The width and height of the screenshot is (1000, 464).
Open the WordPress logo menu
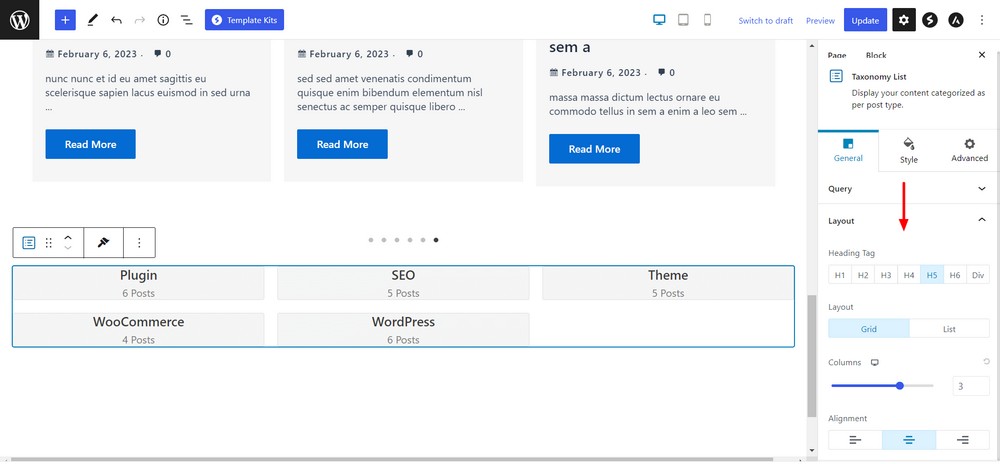point(20,20)
